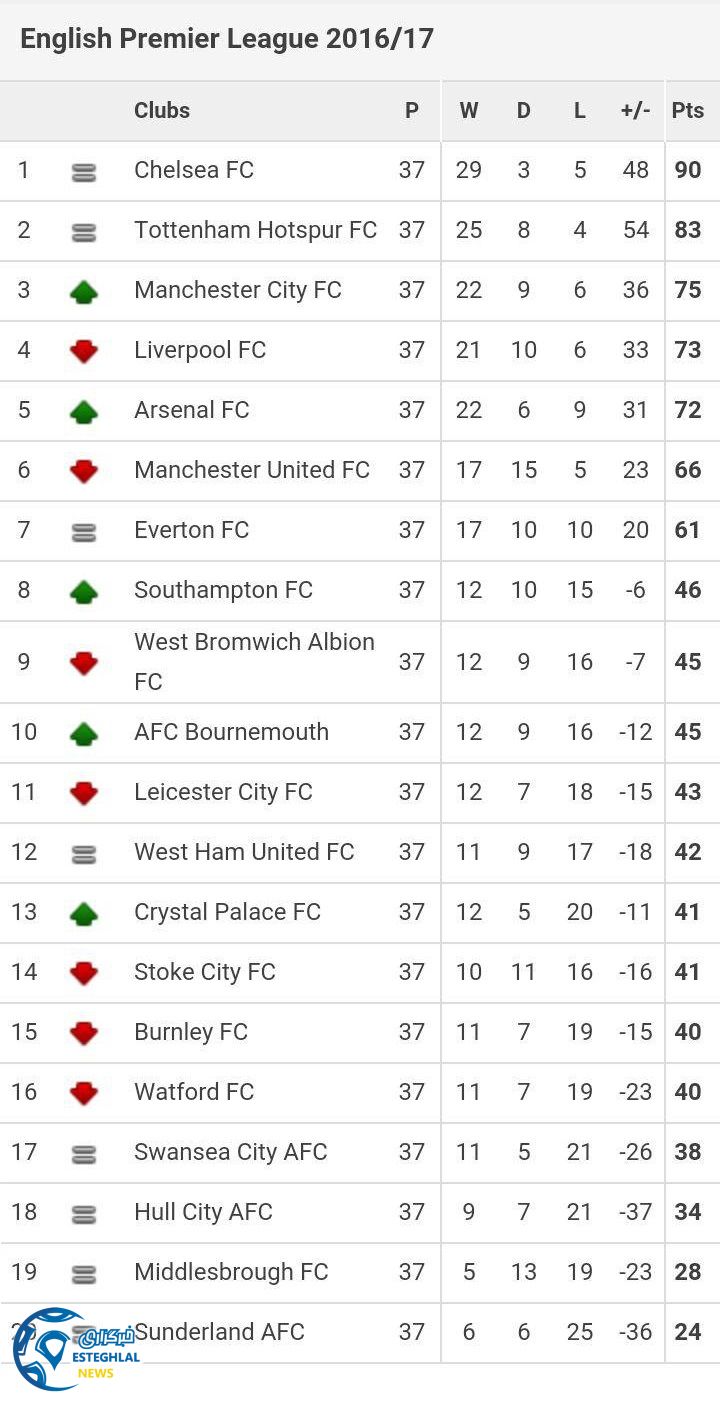Click the green up arrow beside Crystal Palace

pos(84,913)
